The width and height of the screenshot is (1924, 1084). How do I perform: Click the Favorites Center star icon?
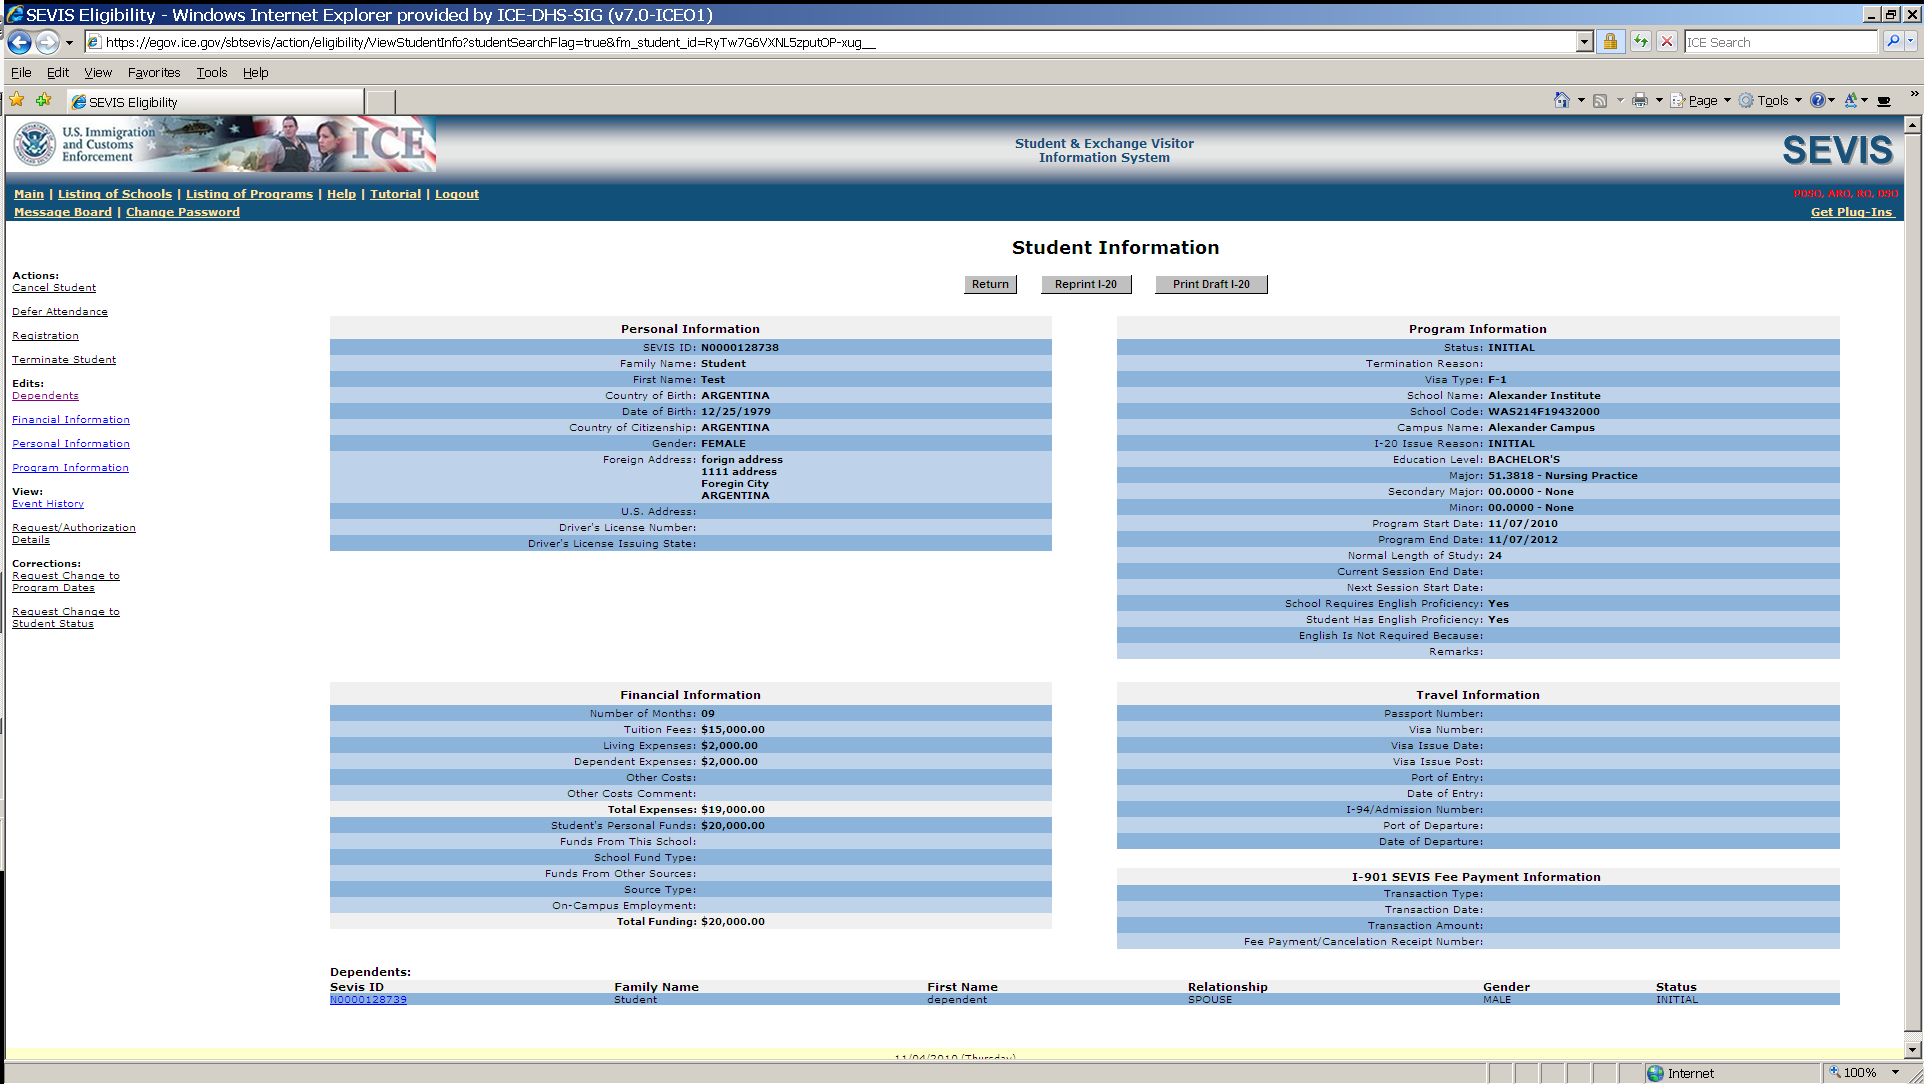click(x=17, y=100)
